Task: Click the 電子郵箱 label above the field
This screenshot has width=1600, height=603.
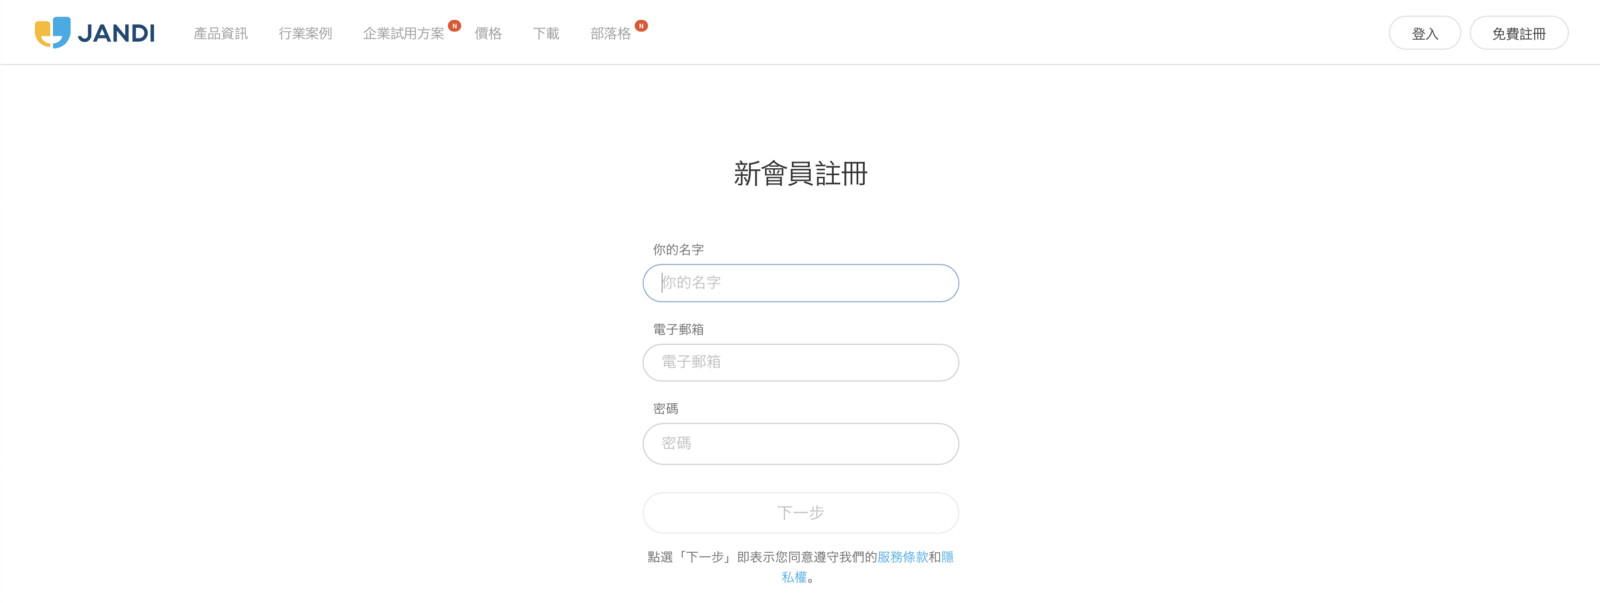Action: 678,329
